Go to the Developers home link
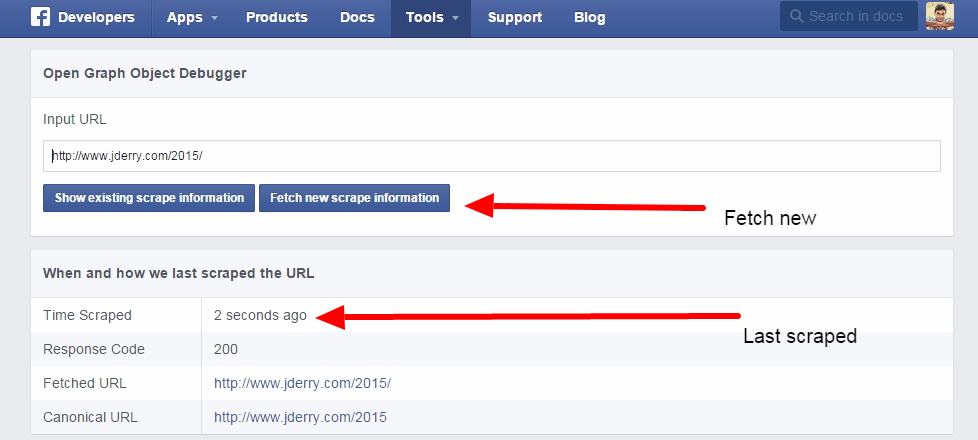This screenshot has height=440, width=978. point(96,17)
